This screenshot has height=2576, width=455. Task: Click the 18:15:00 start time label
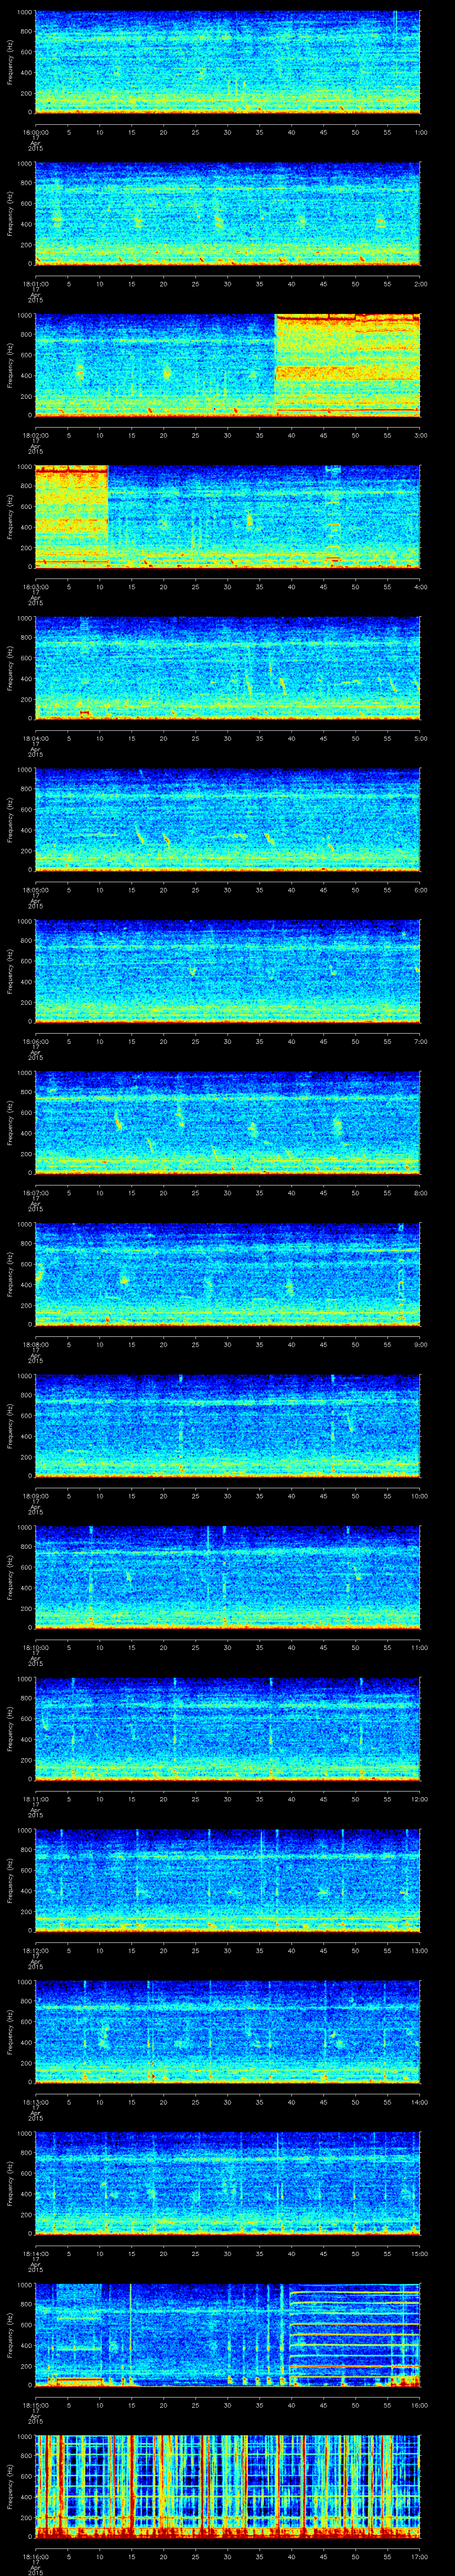point(35,2405)
